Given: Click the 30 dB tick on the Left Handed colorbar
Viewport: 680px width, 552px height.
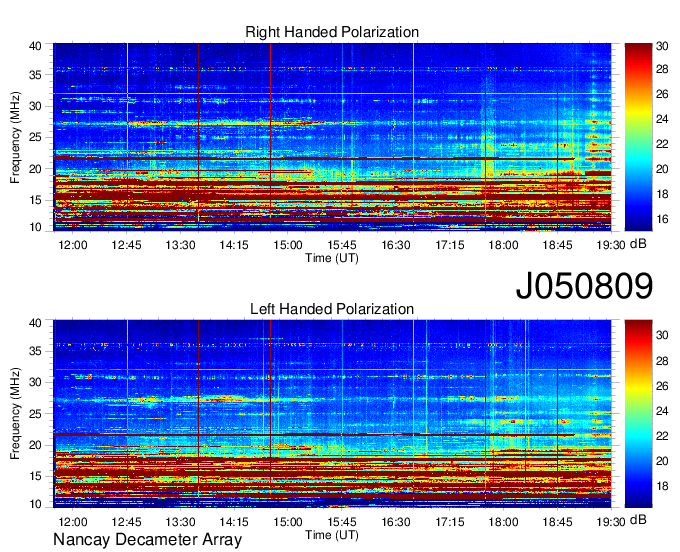Looking at the screenshot, I should click(x=662, y=335).
